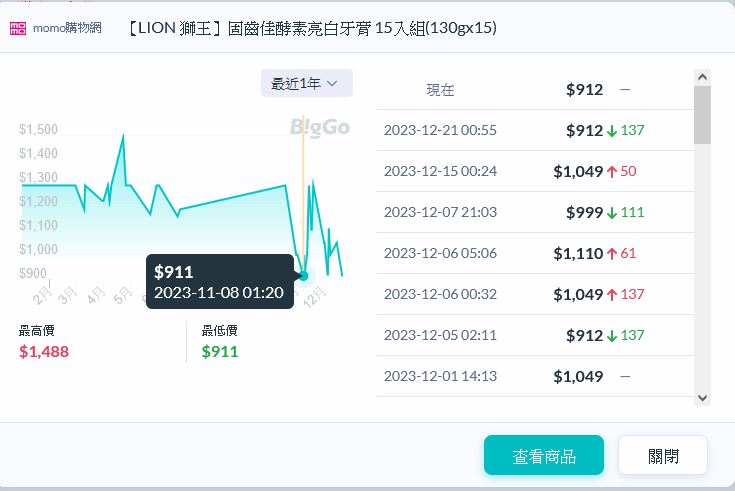The image size is (735, 491).
Task: Click the 最高價 $1,488 value
Action: click(x=44, y=351)
